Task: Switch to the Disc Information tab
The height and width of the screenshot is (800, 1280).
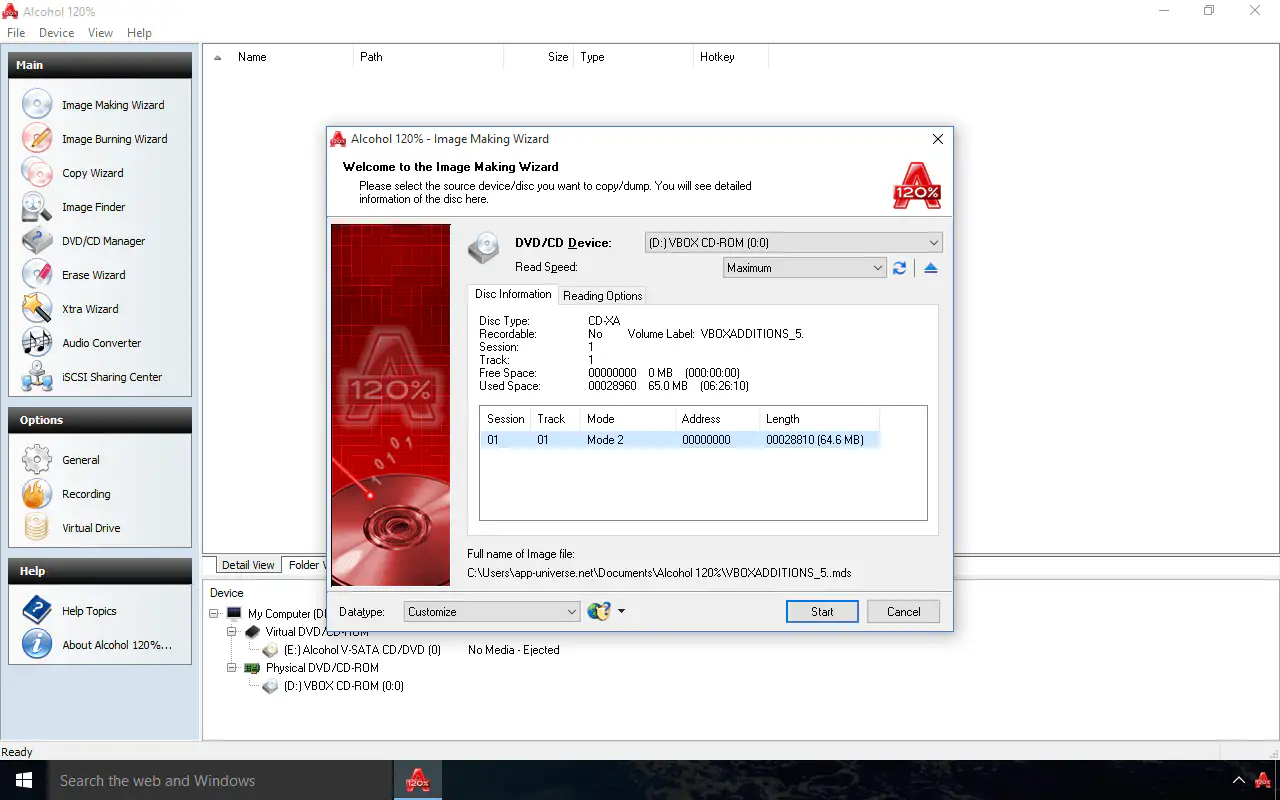Action: 513,294
